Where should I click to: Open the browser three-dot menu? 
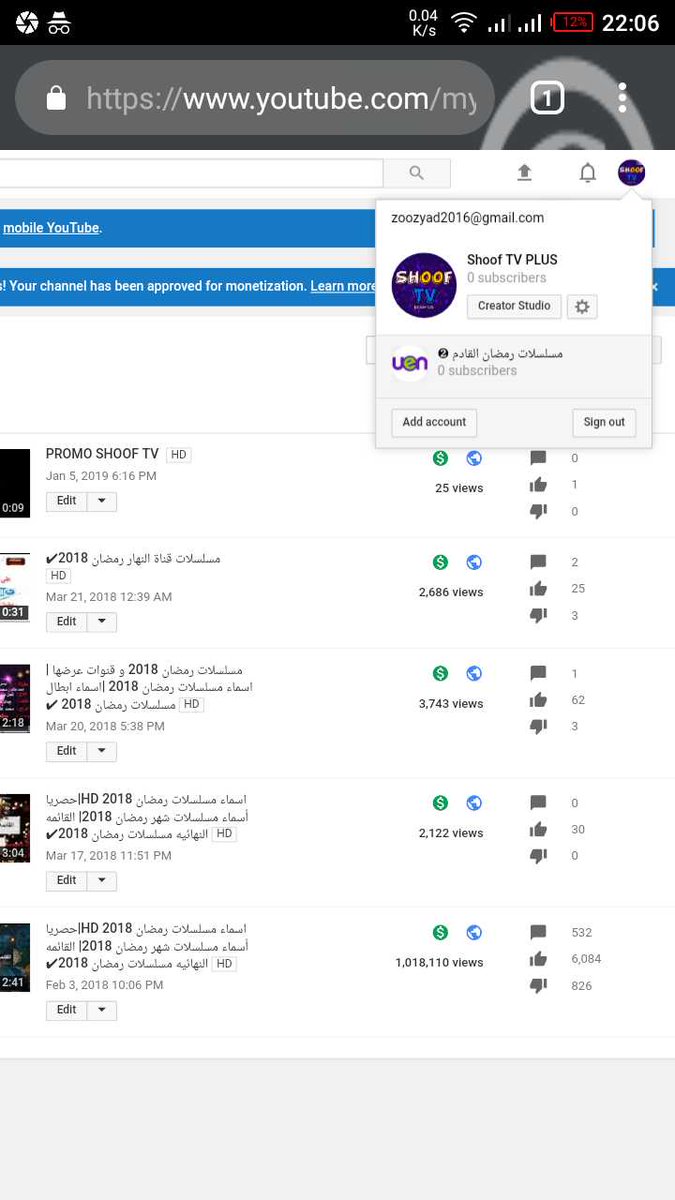622,98
